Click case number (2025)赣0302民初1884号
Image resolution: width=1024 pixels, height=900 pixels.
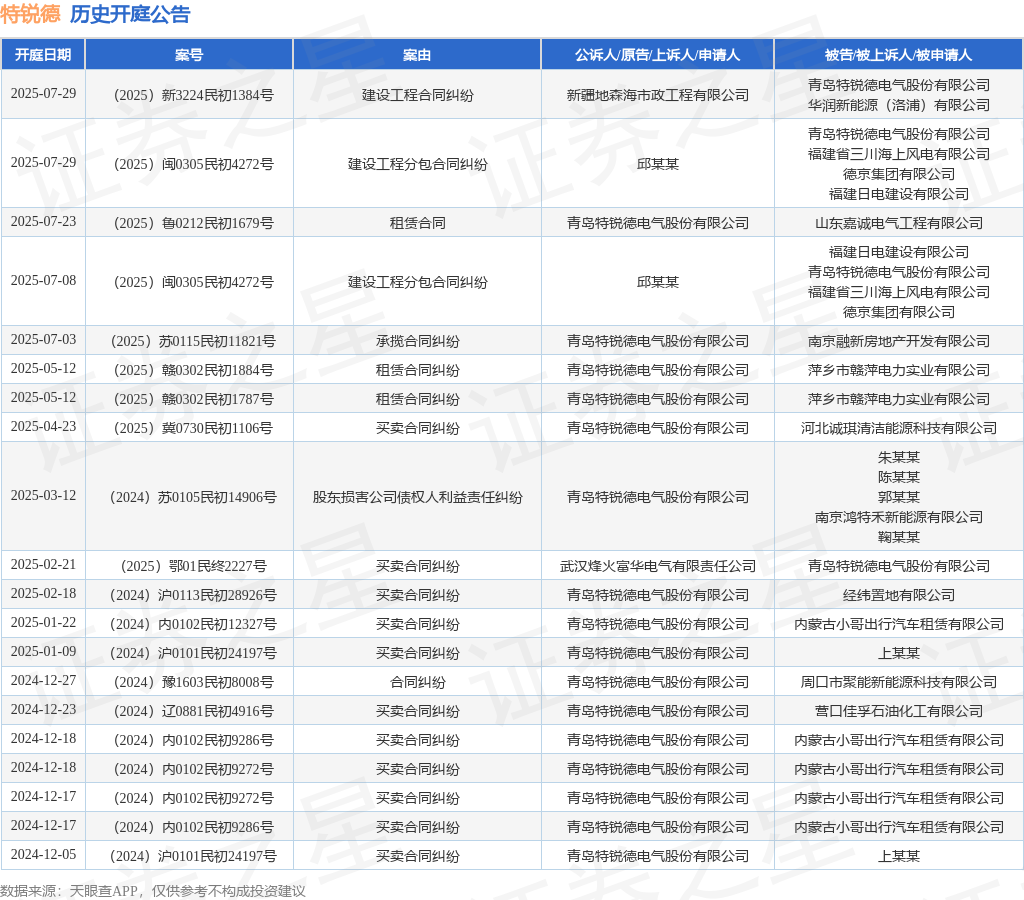point(189,370)
